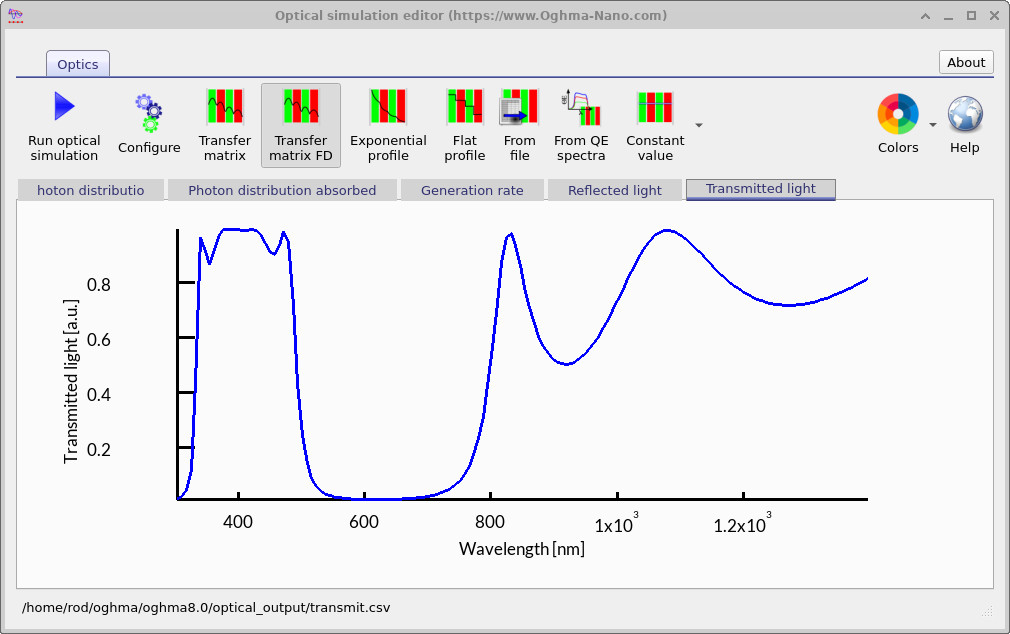Select the From file generation option
Screen dimensions: 1010x634
pyautogui.click(x=519, y=125)
